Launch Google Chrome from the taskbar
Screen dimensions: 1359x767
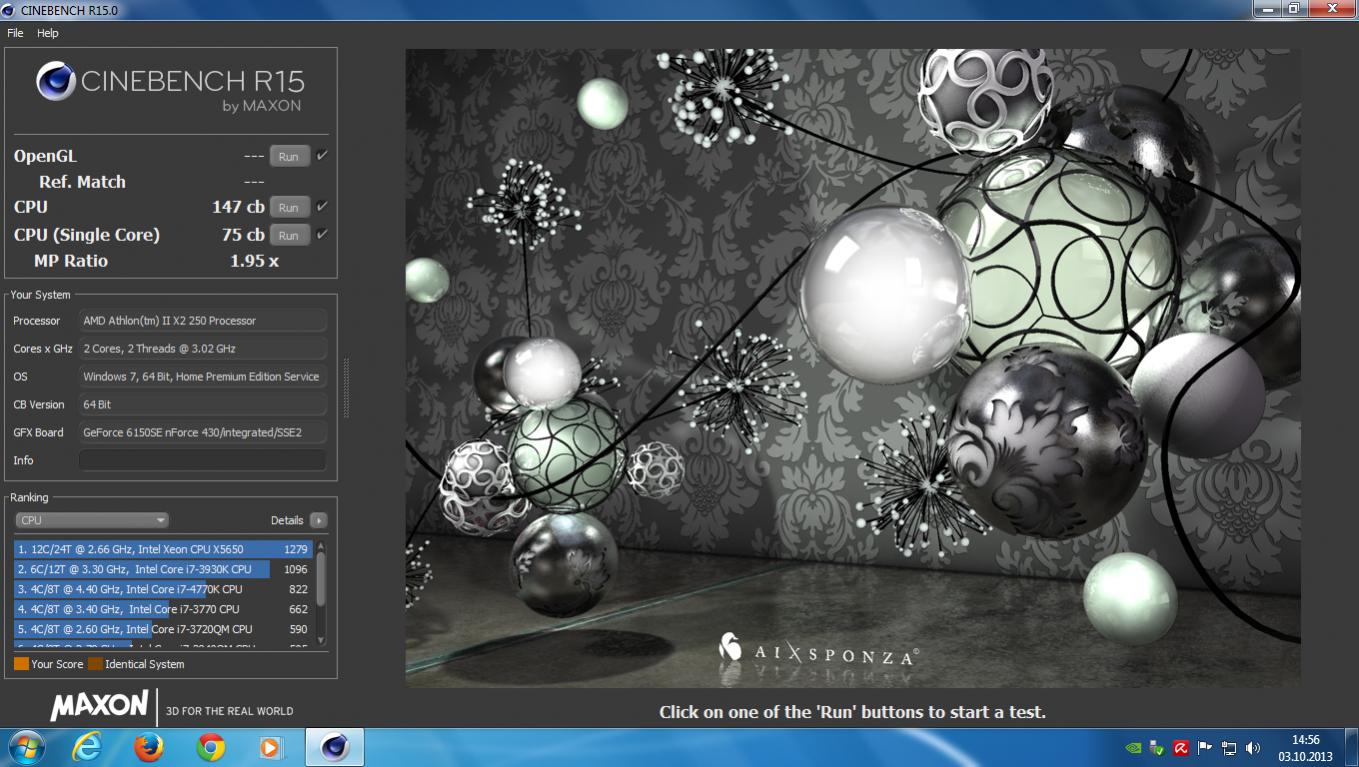pos(210,748)
